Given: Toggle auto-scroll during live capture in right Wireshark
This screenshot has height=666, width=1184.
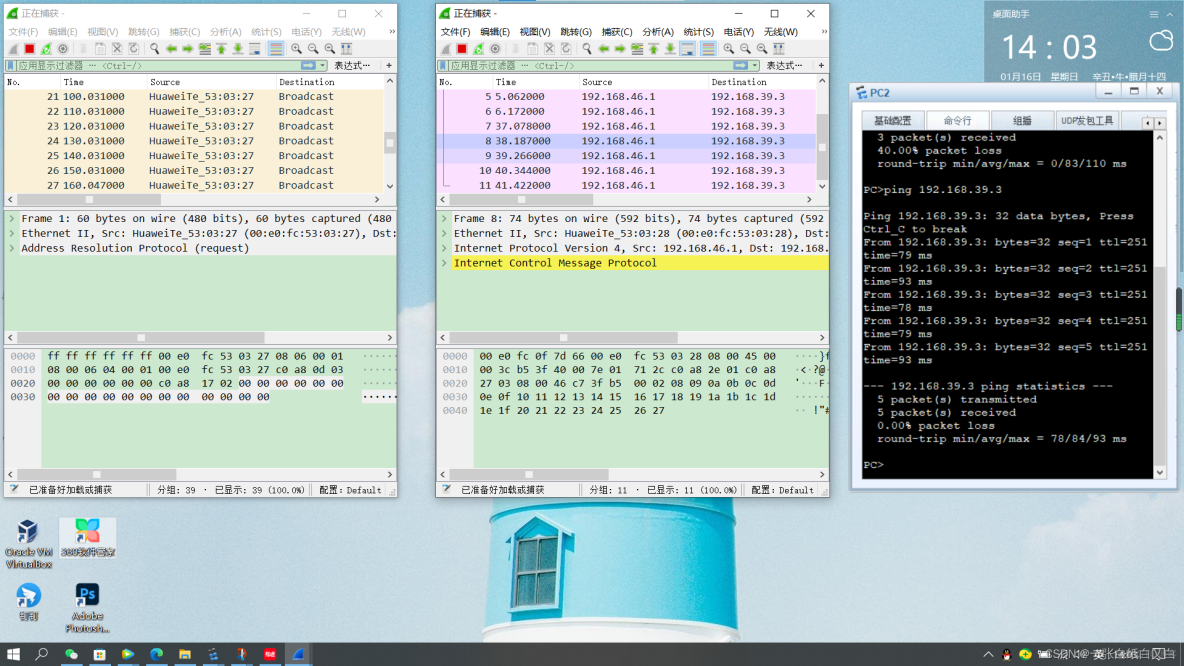Looking at the screenshot, I should point(687,48).
